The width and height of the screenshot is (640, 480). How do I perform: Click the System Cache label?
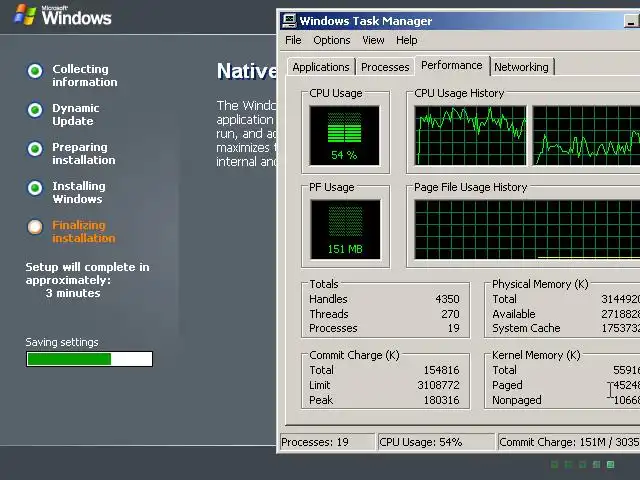tap(526, 328)
